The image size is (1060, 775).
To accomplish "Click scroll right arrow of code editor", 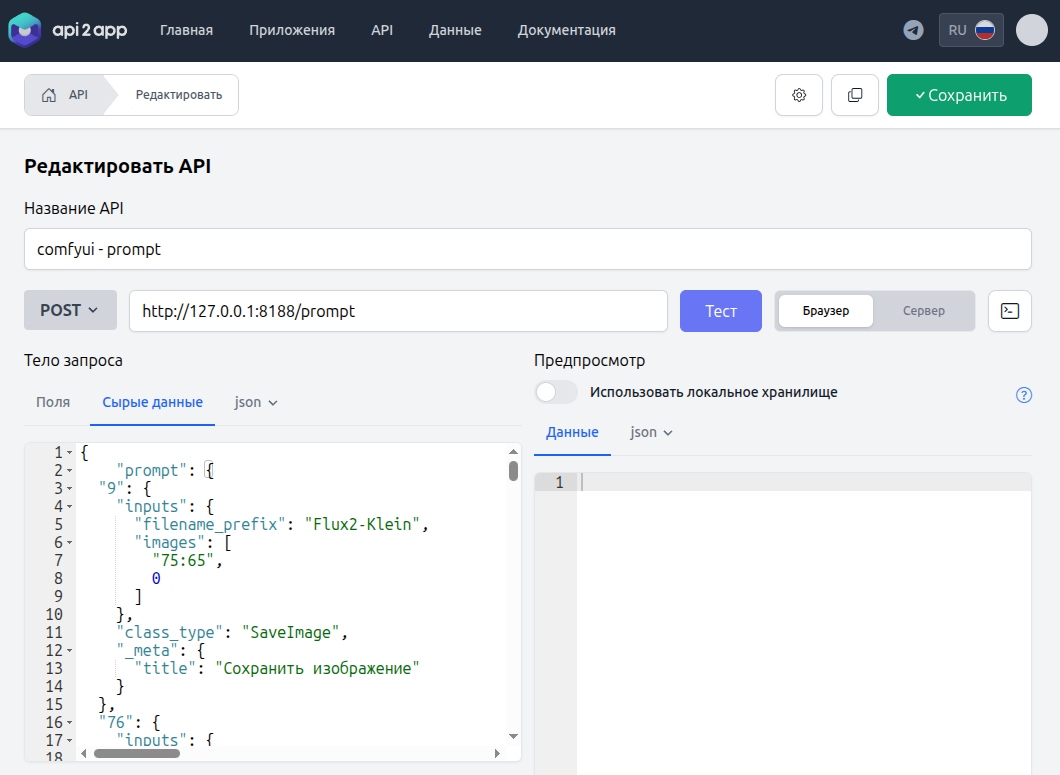I will tap(498, 753).
